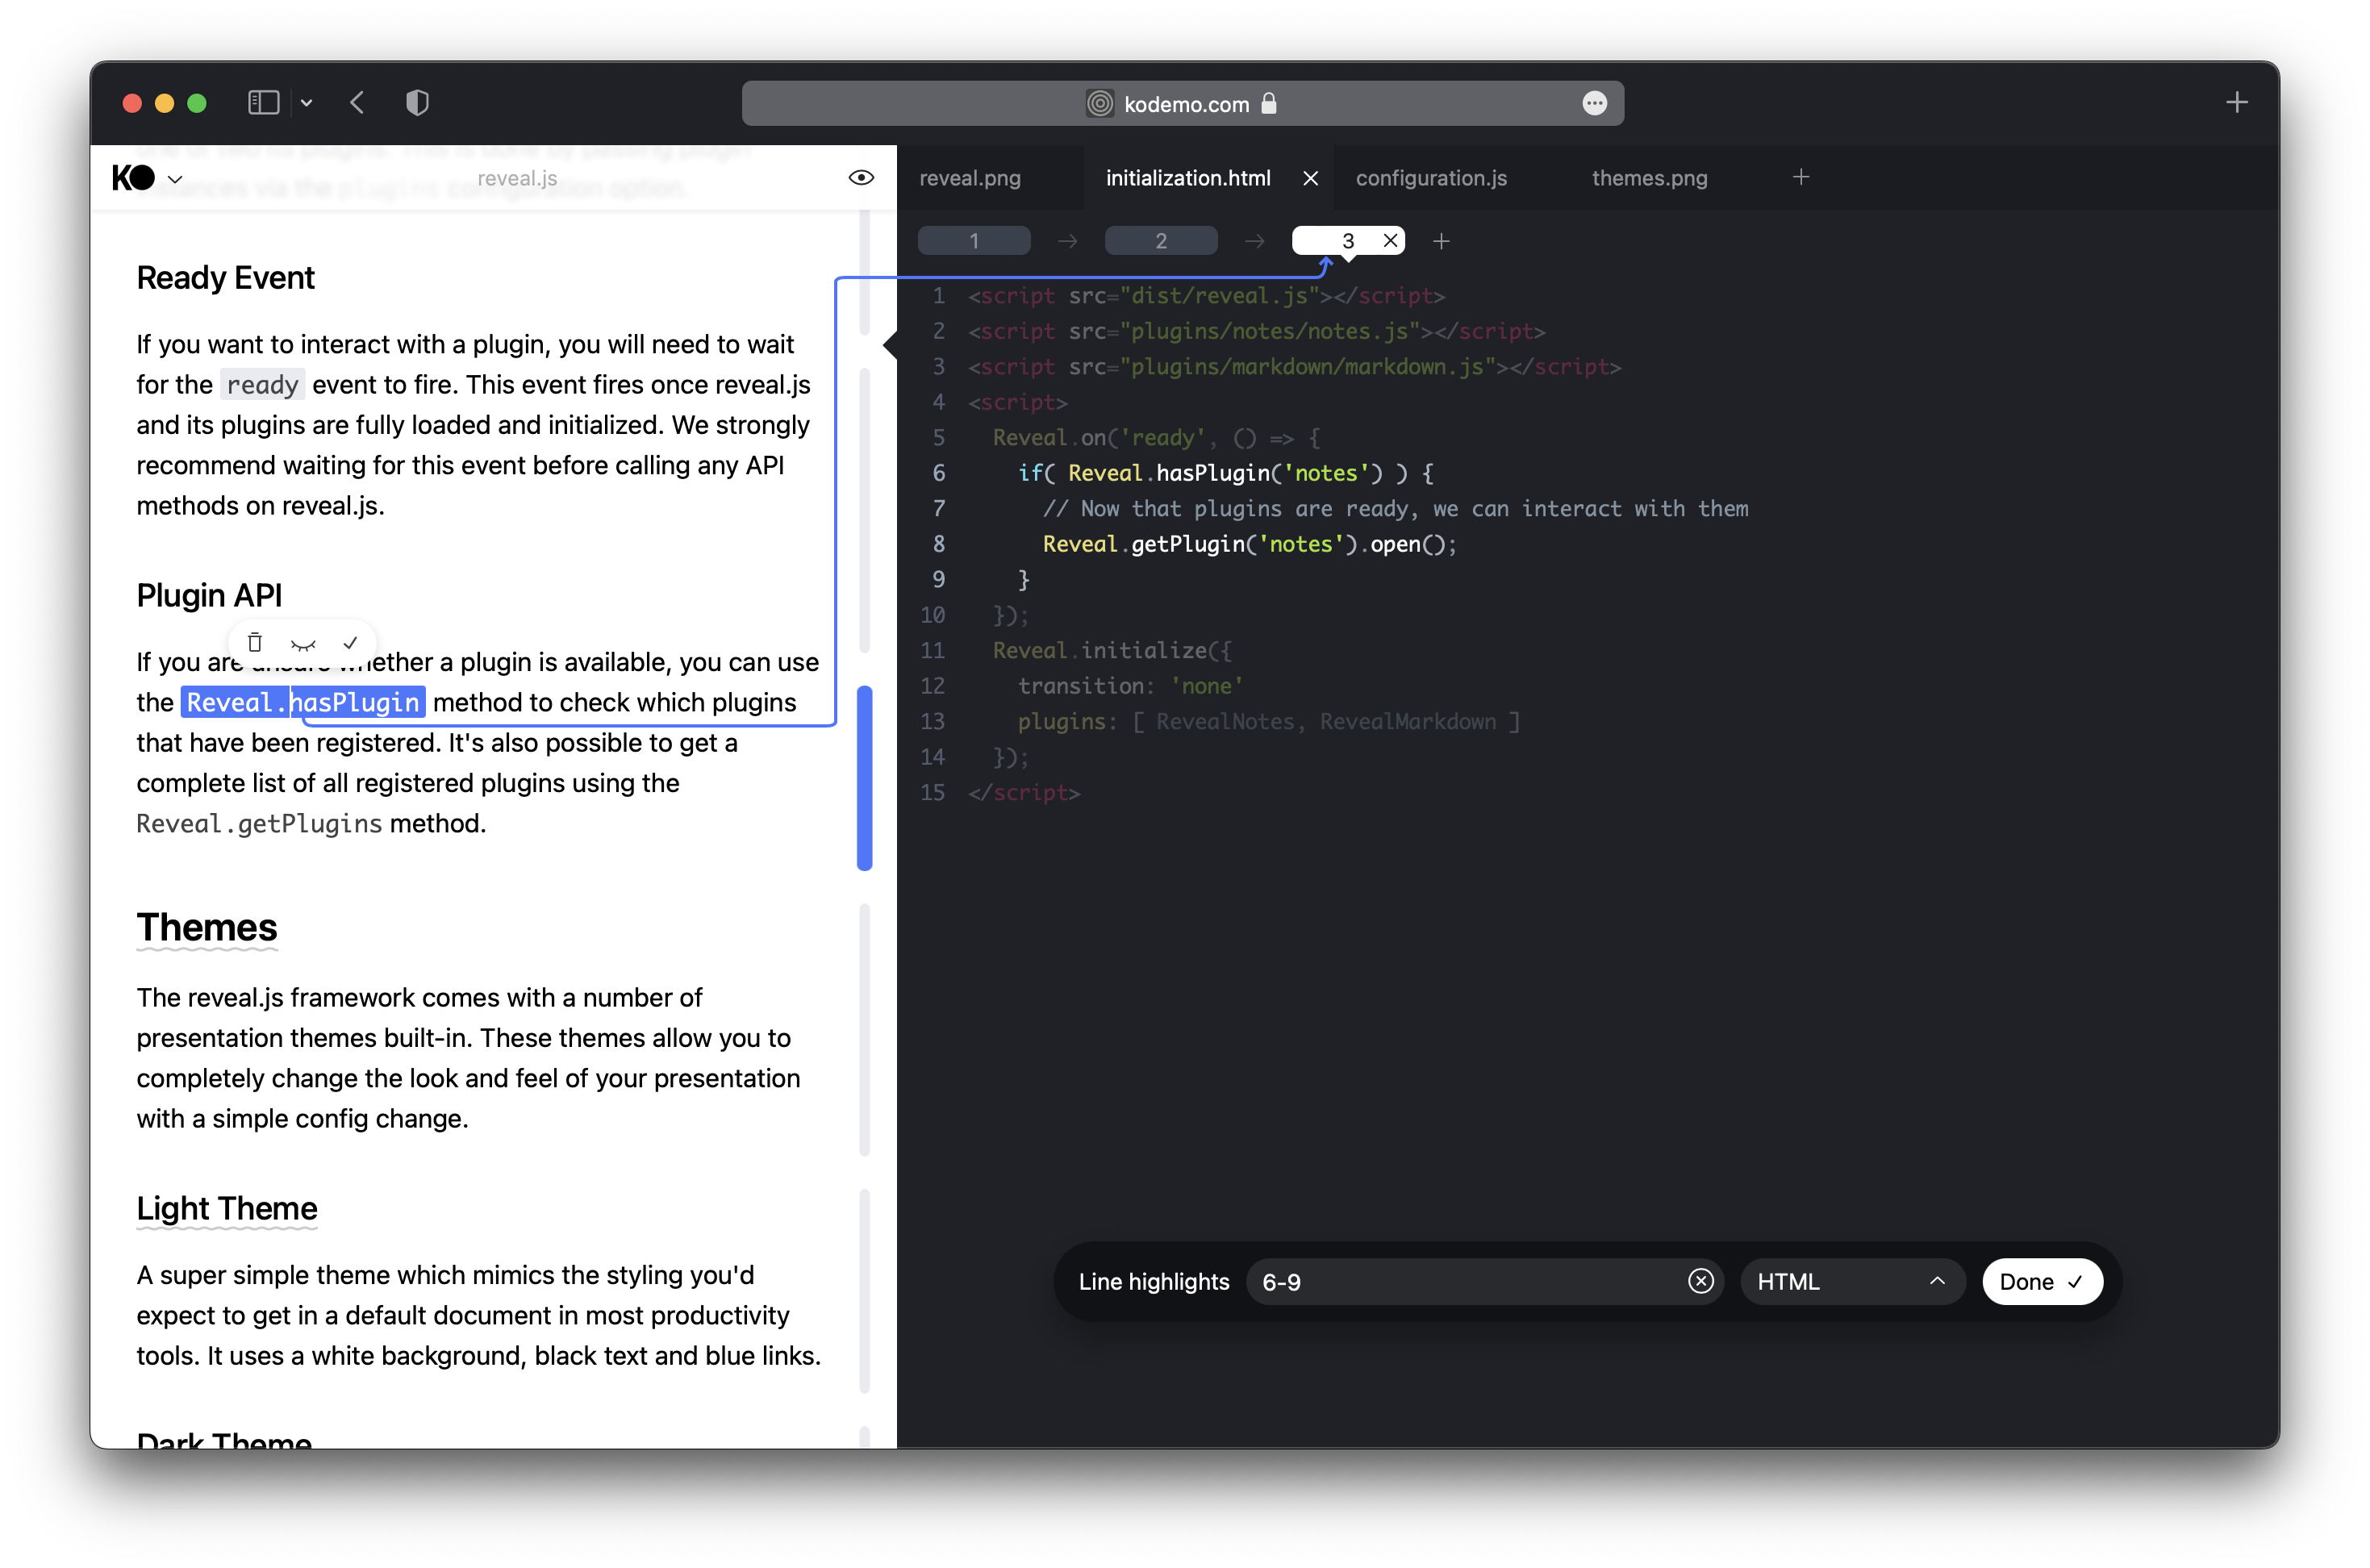Open the privacy shield icon
Image resolution: width=2370 pixels, height=1568 pixels.
pos(417,103)
